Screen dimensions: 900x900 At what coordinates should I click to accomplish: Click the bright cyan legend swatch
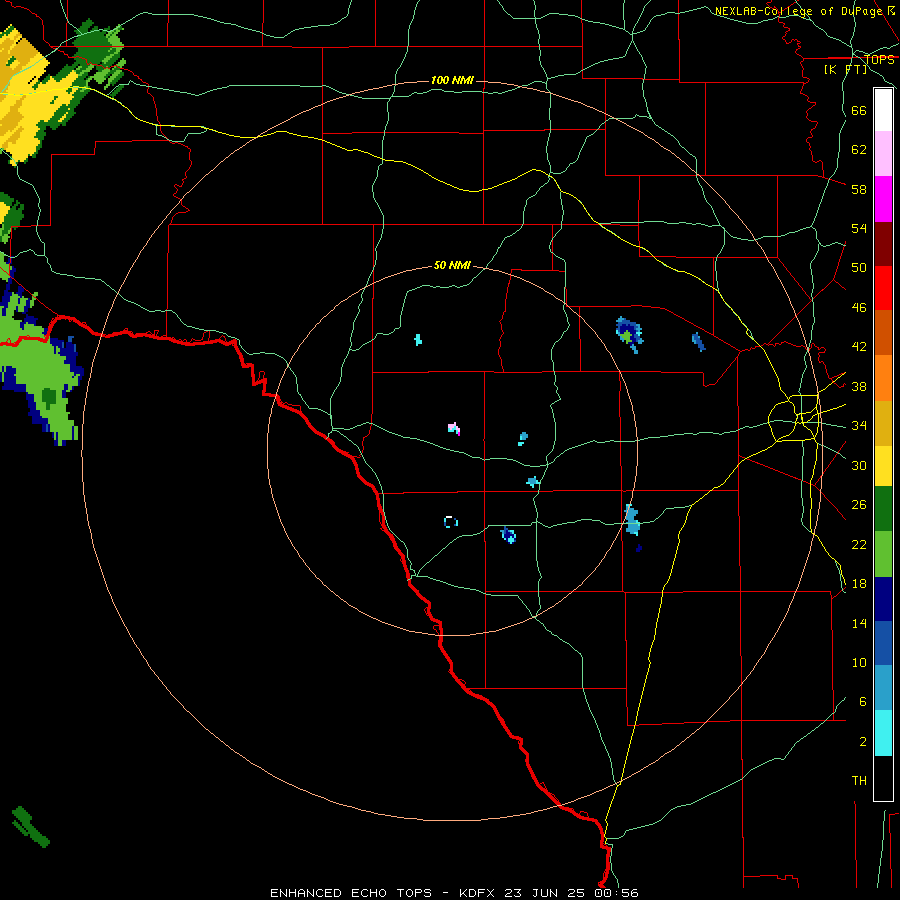point(883,733)
